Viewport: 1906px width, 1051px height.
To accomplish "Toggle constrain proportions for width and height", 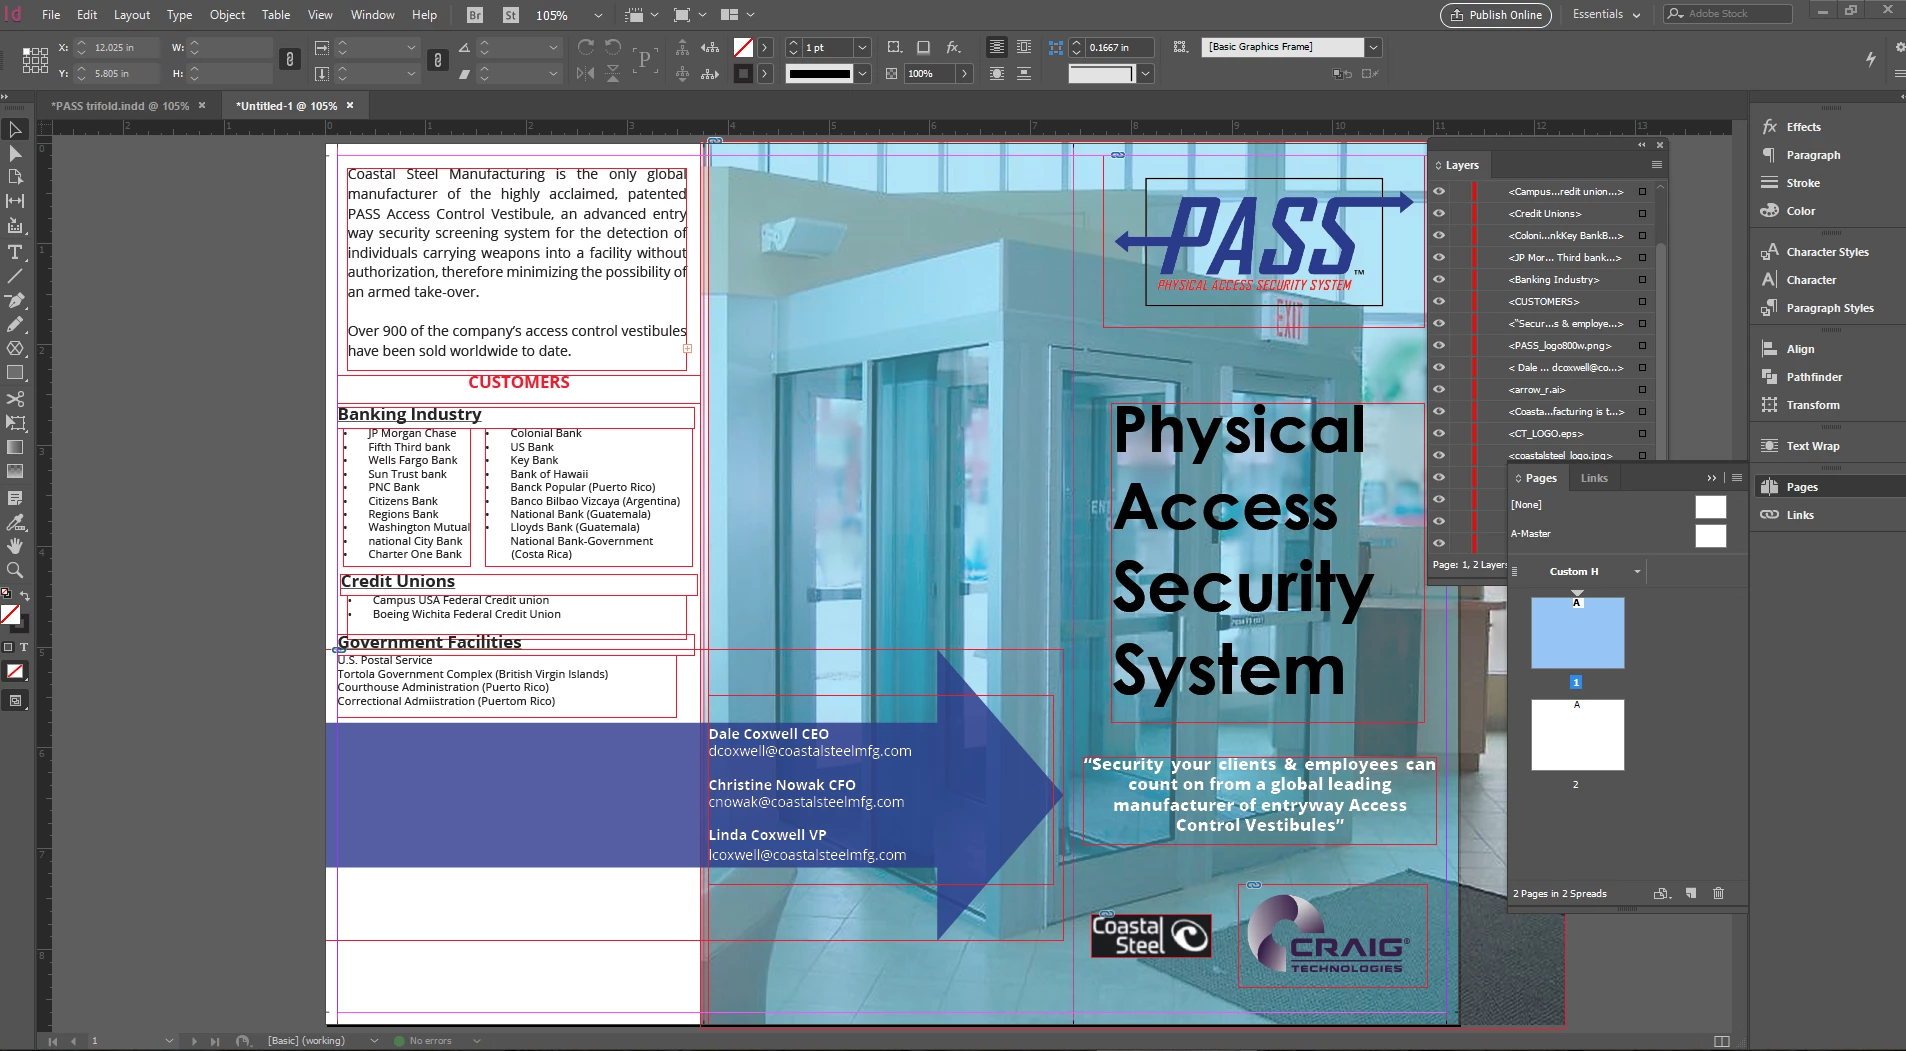I will (x=289, y=60).
